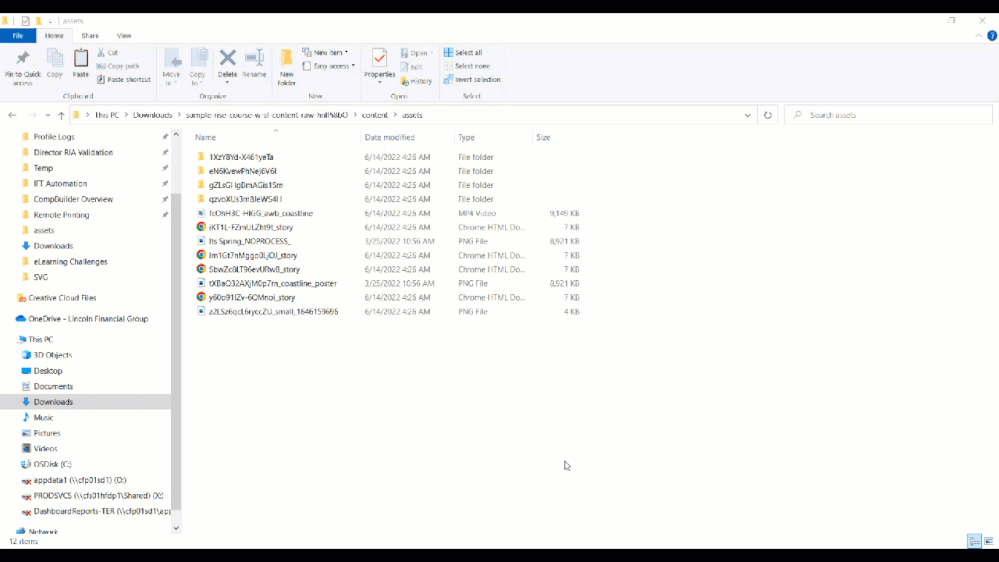Click Copy path command
This screenshot has width=999, height=562.
(118, 66)
